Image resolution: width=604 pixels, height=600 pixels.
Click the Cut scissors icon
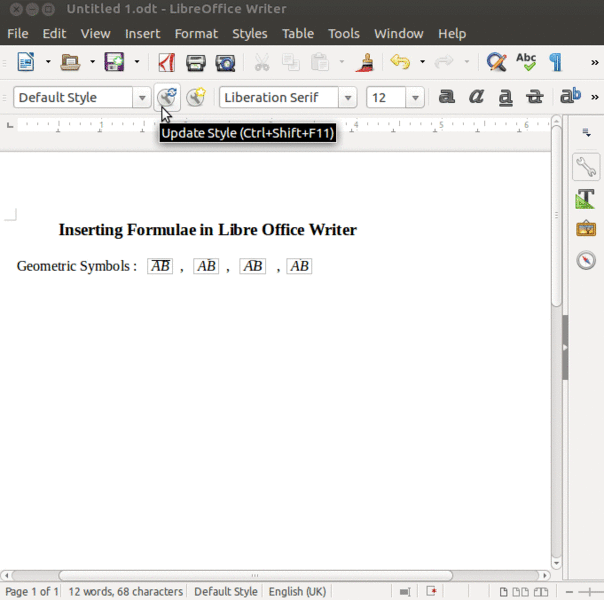click(x=262, y=62)
